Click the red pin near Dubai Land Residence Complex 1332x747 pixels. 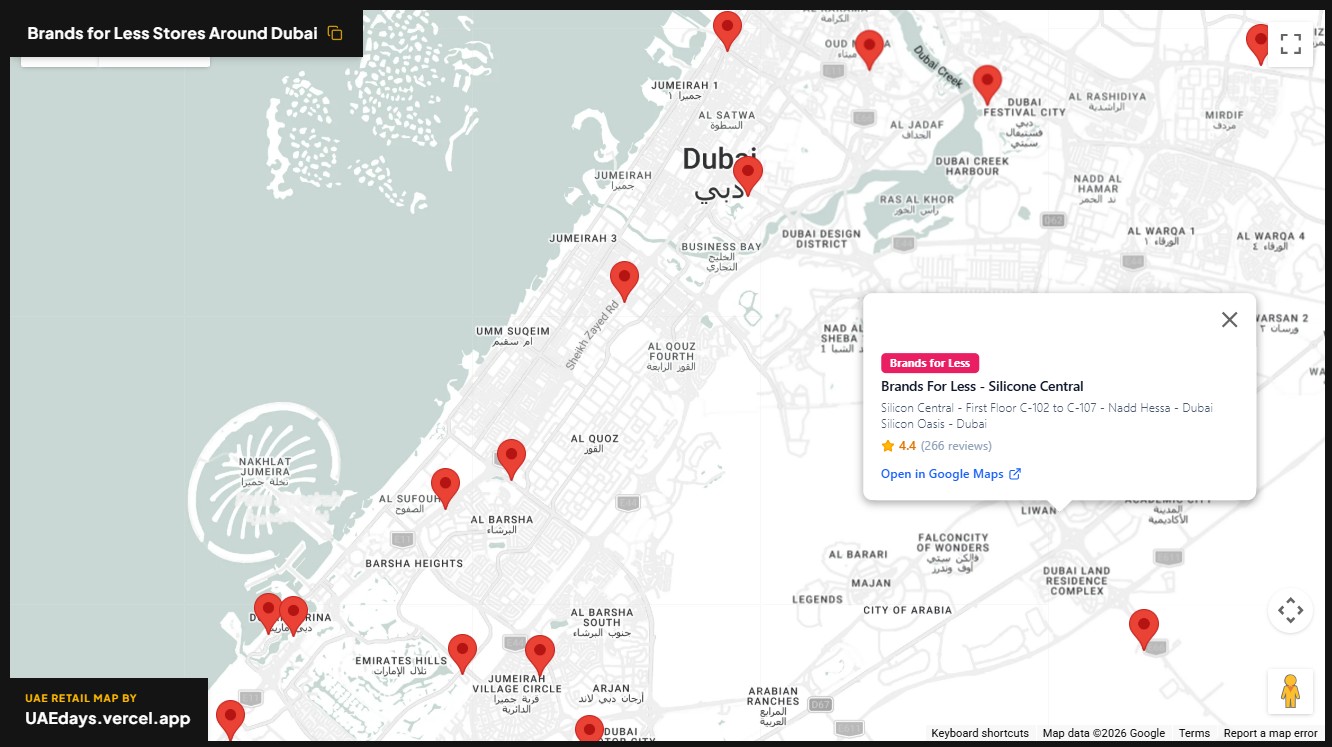point(1144,630)
